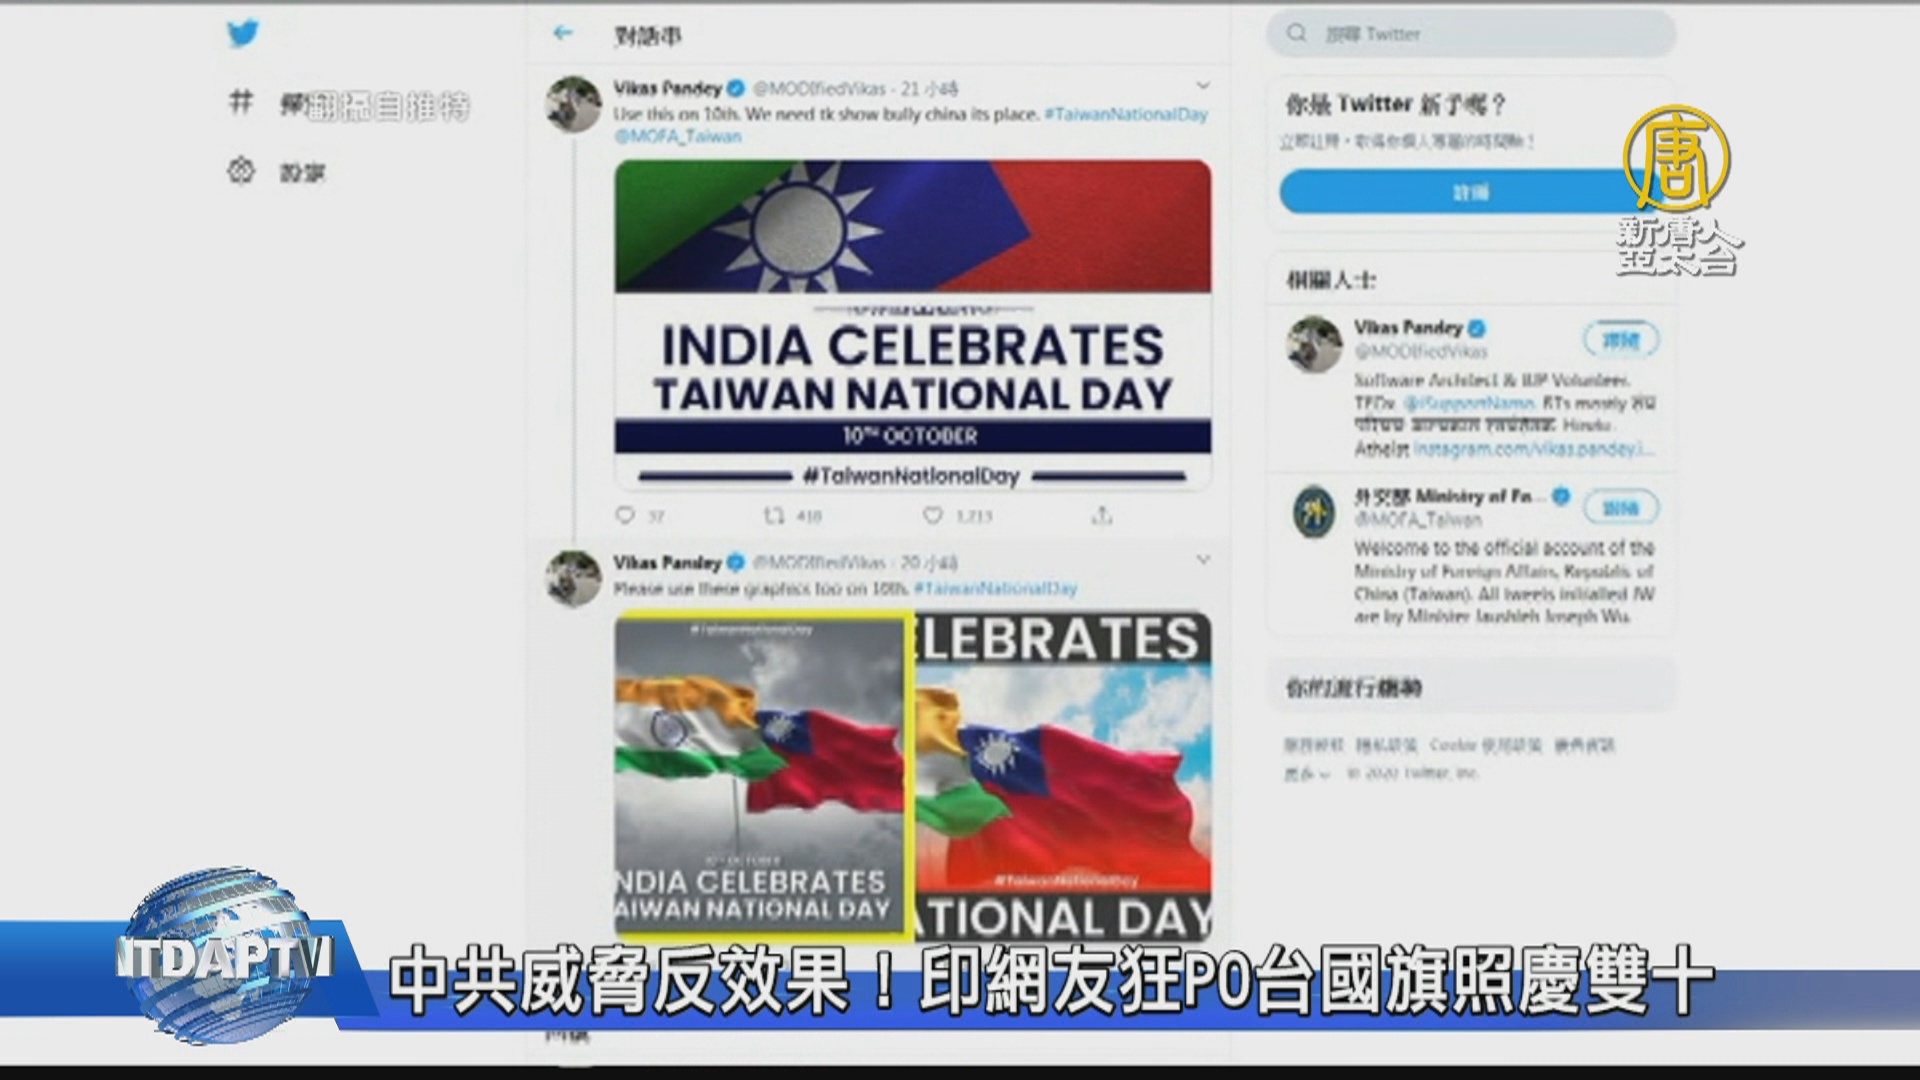
Task: Follow the MOFA_Taiwan account in sidebar
Action: [x=1621, y=508]
